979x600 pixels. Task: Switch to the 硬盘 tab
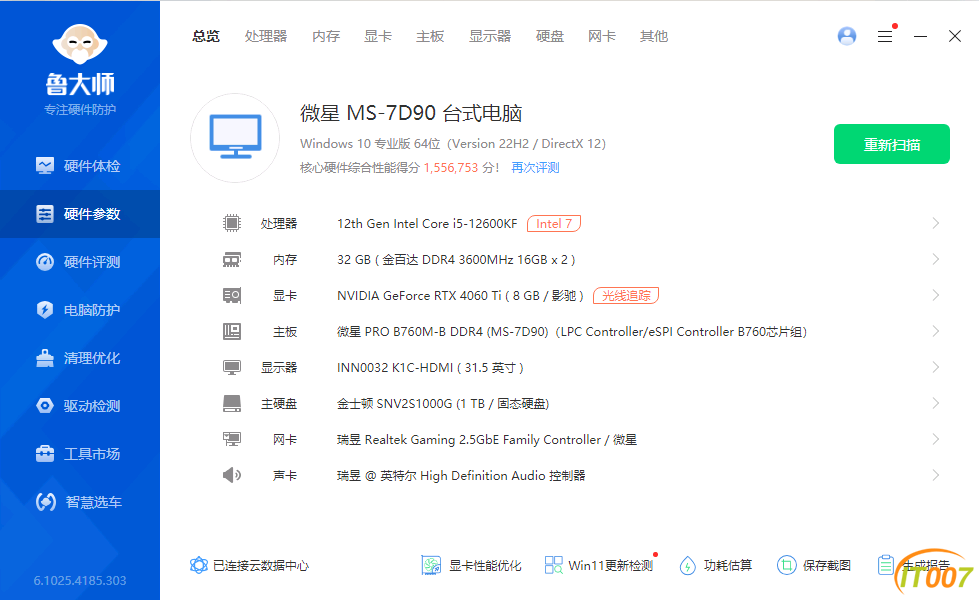550,36
